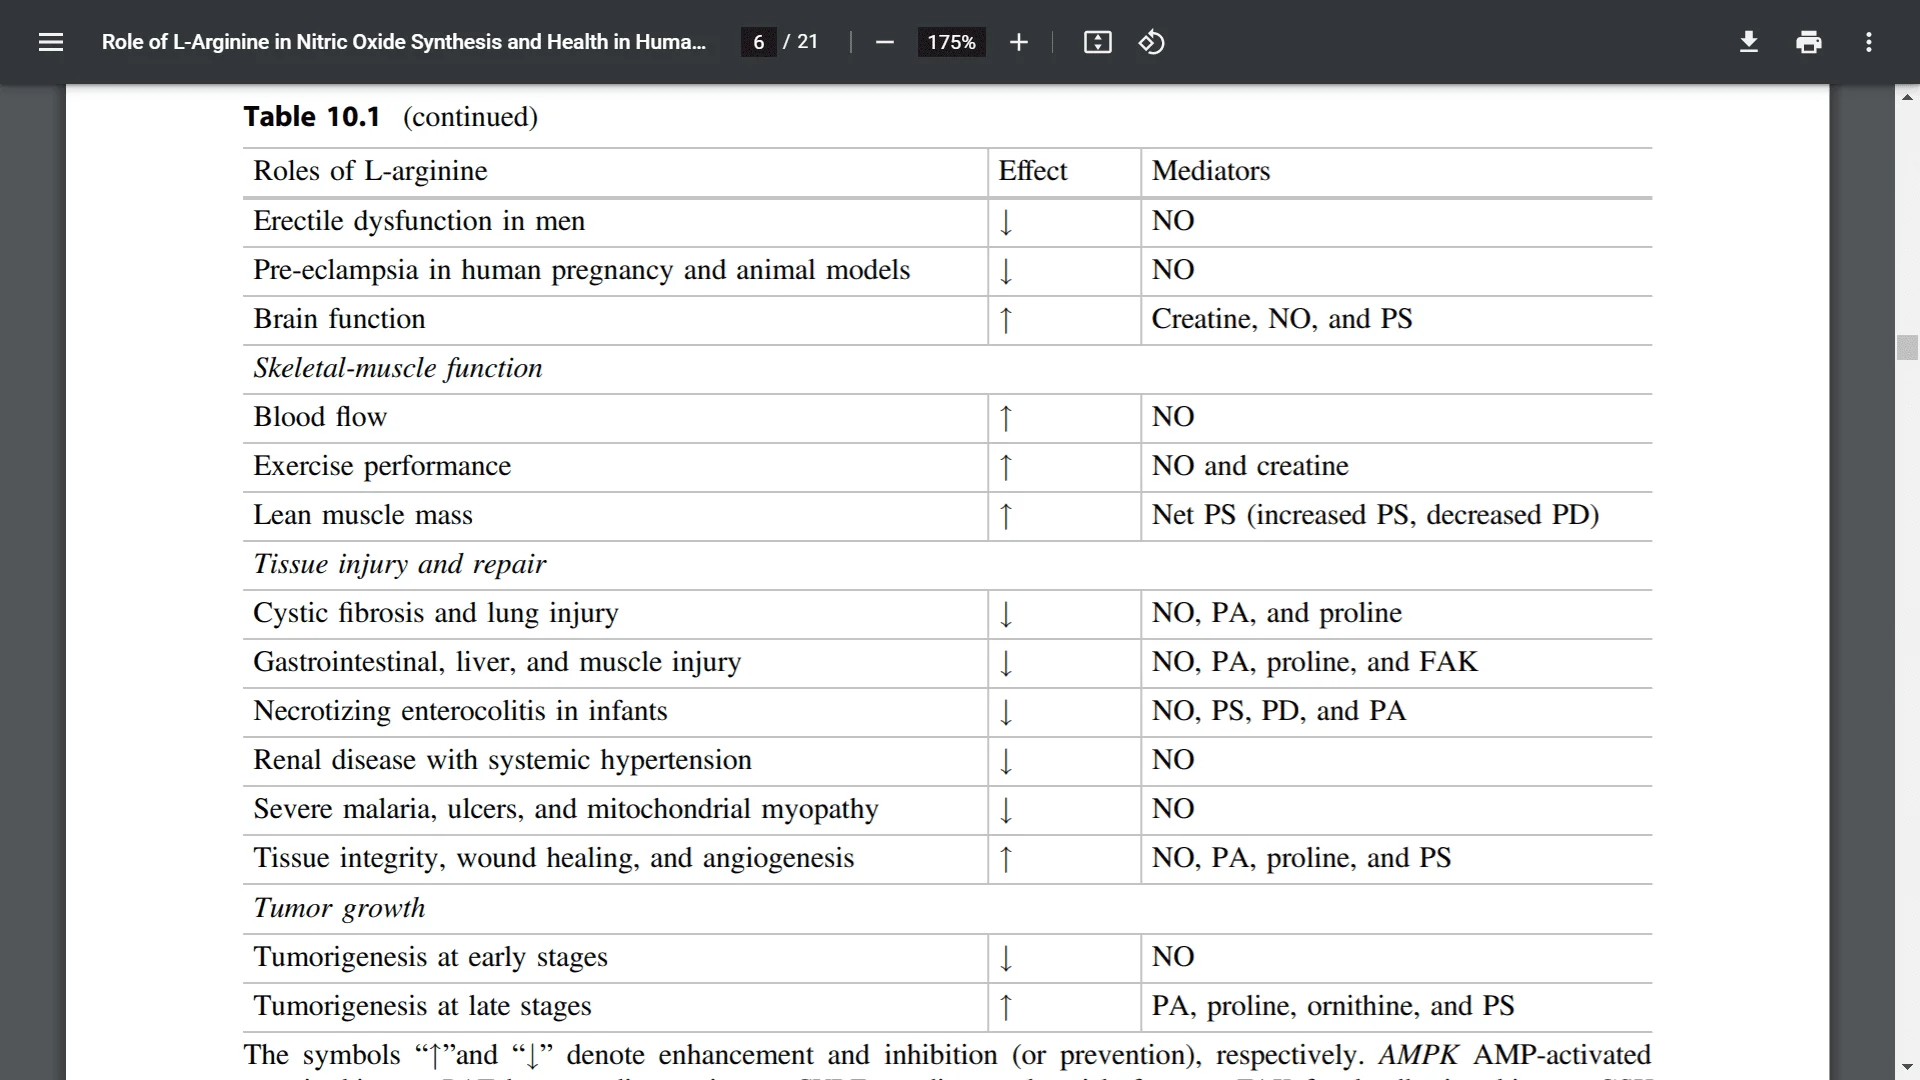
Task: Enable fit-to-width page view mode
Action: pos(1097,42)
